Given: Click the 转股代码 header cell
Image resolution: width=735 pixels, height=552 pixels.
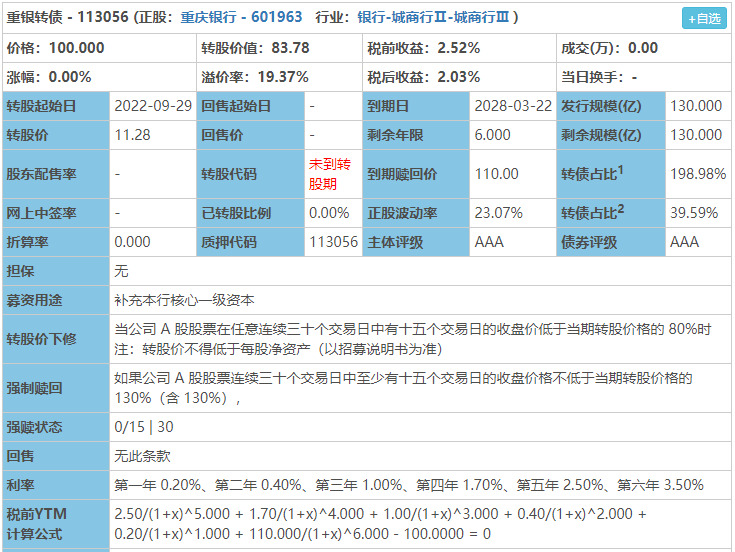Looking at the screenshot, I should click(251, 174).
